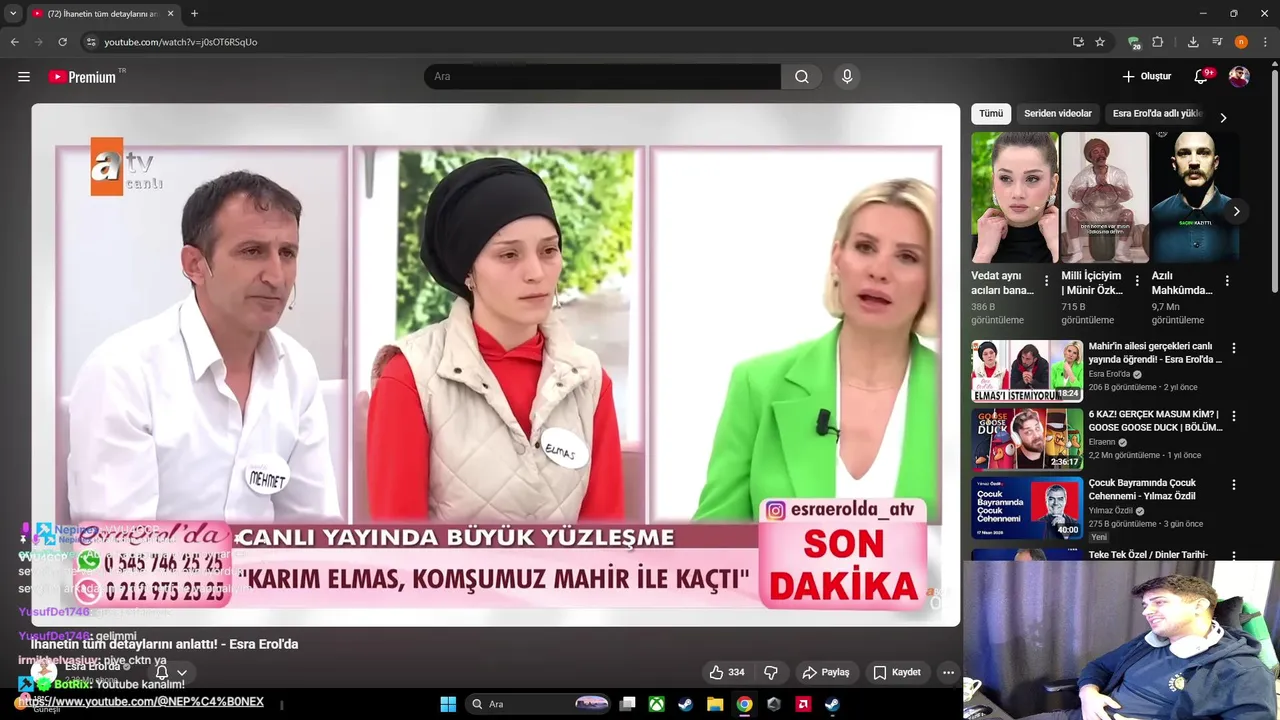
Task: Focus the YouTube Ara search box
Action: [x=602, y=77]
